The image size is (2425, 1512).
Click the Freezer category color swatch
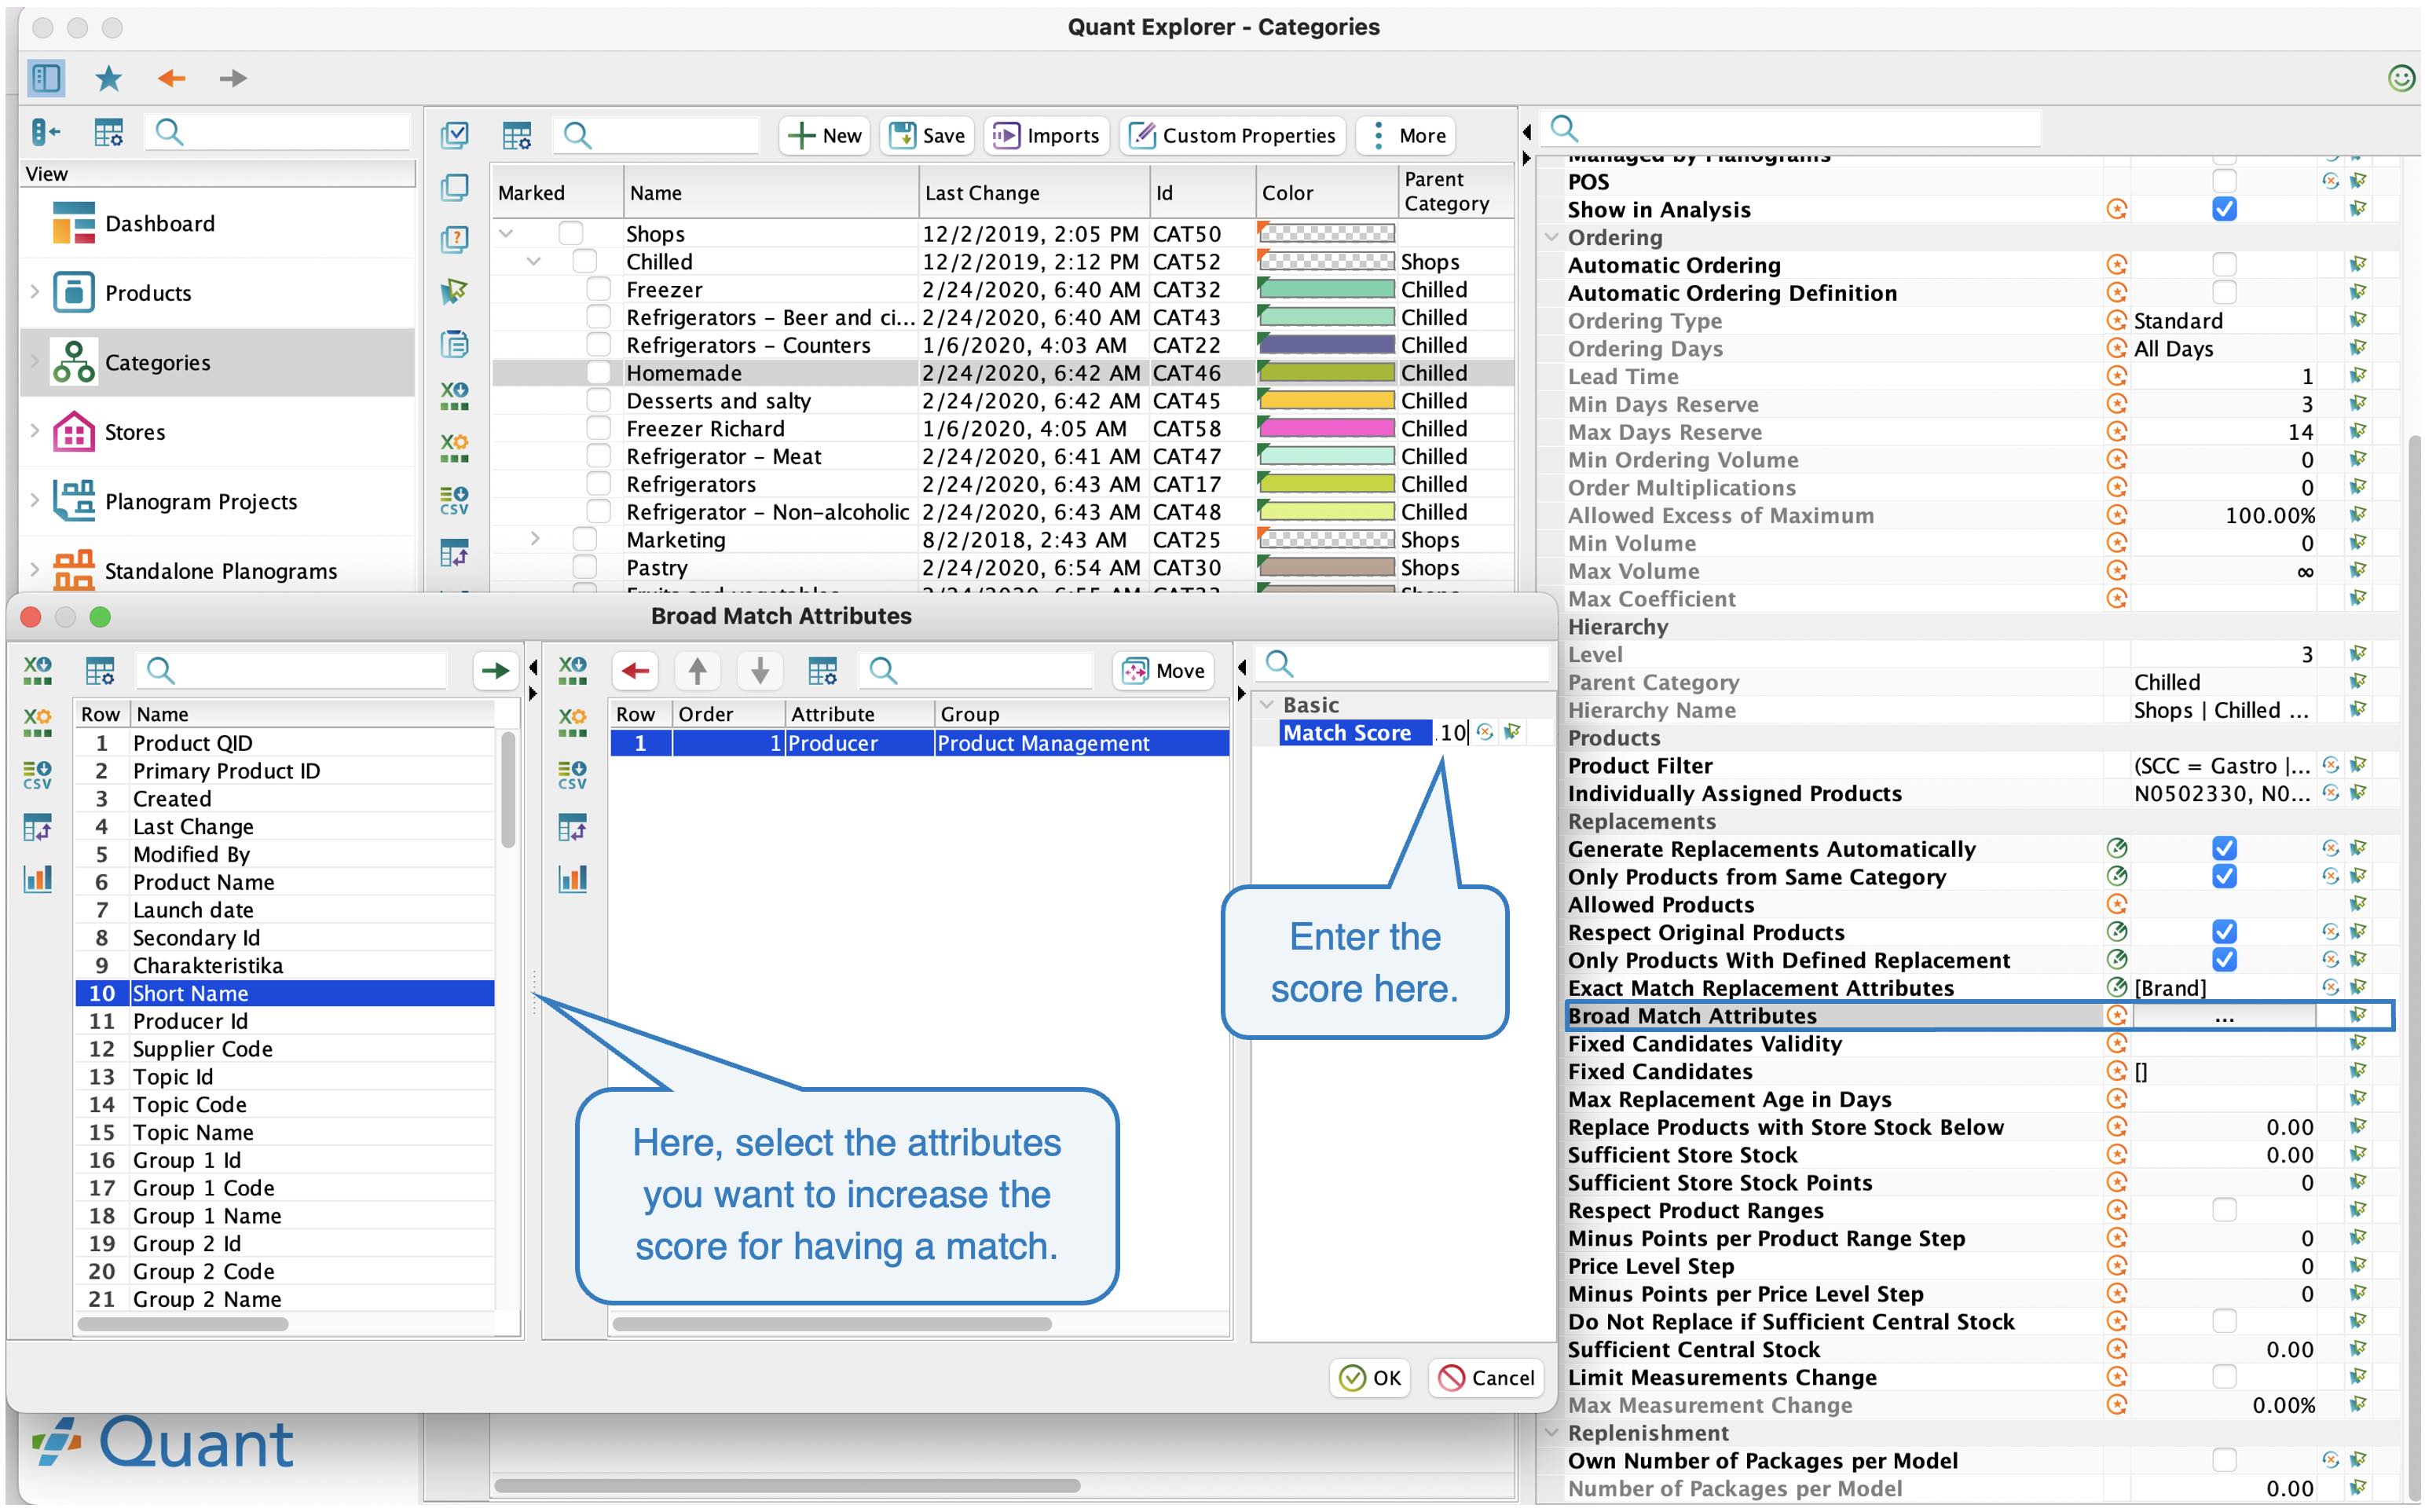1326,289
